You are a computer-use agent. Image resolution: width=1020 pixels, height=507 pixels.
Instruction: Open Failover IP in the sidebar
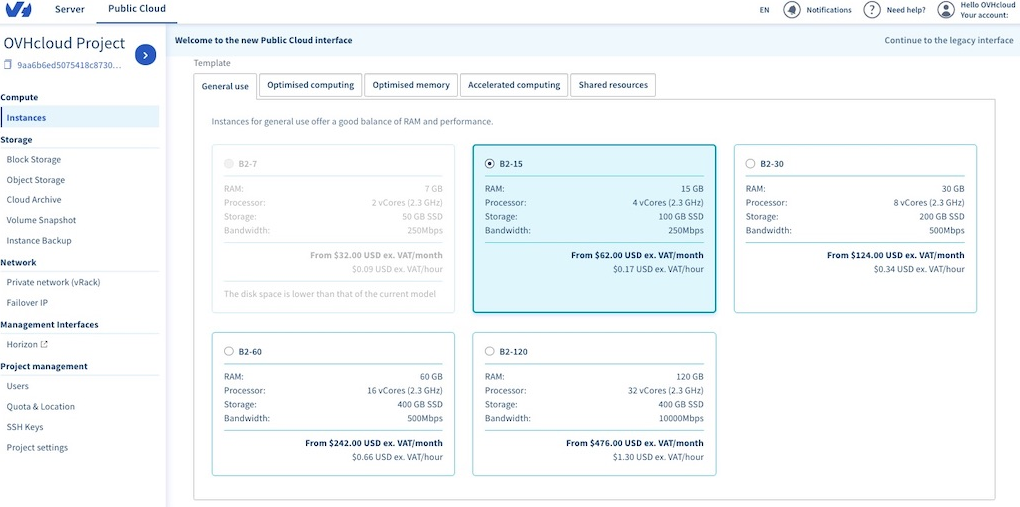coord(27,303)
